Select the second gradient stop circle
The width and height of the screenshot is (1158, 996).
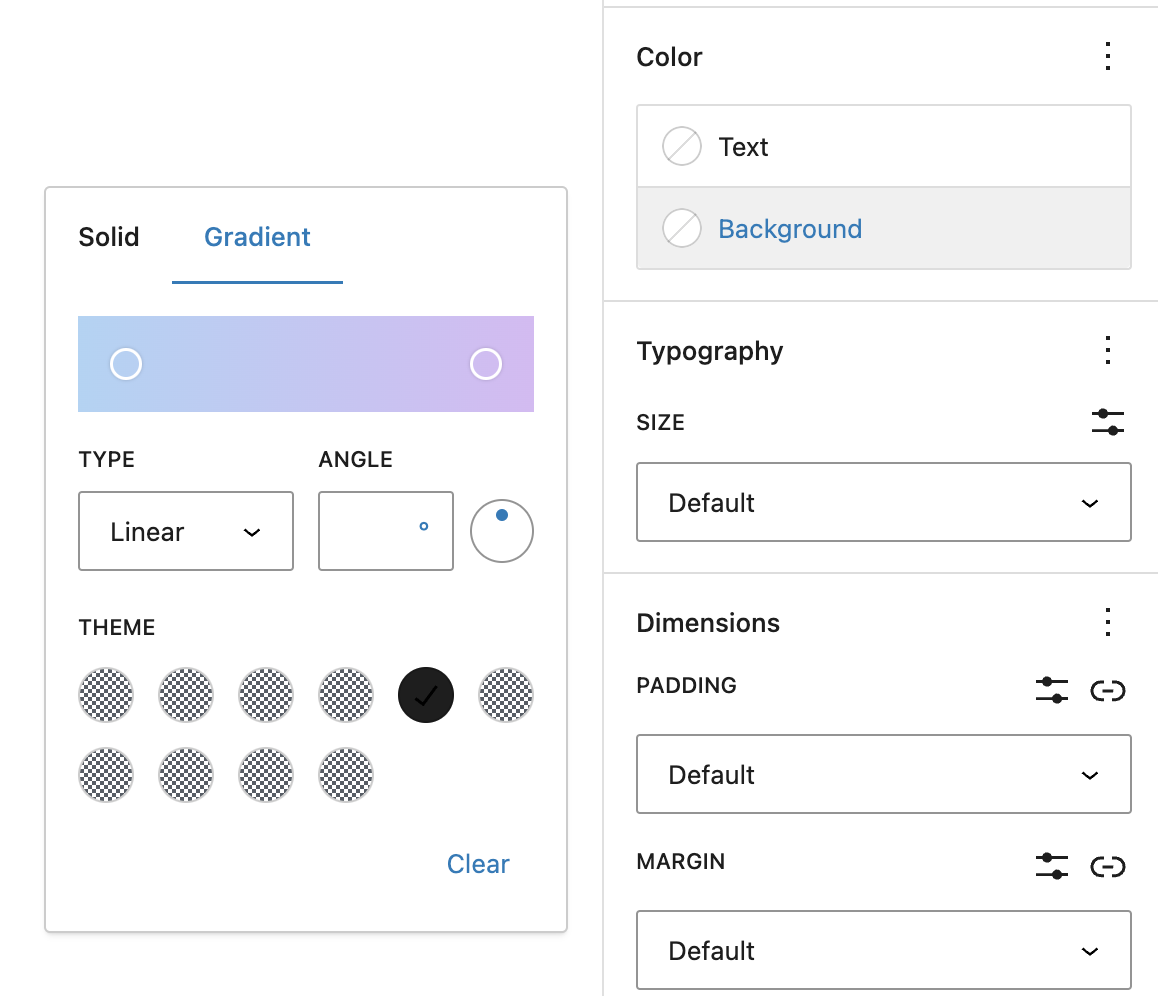coord(486,364)
